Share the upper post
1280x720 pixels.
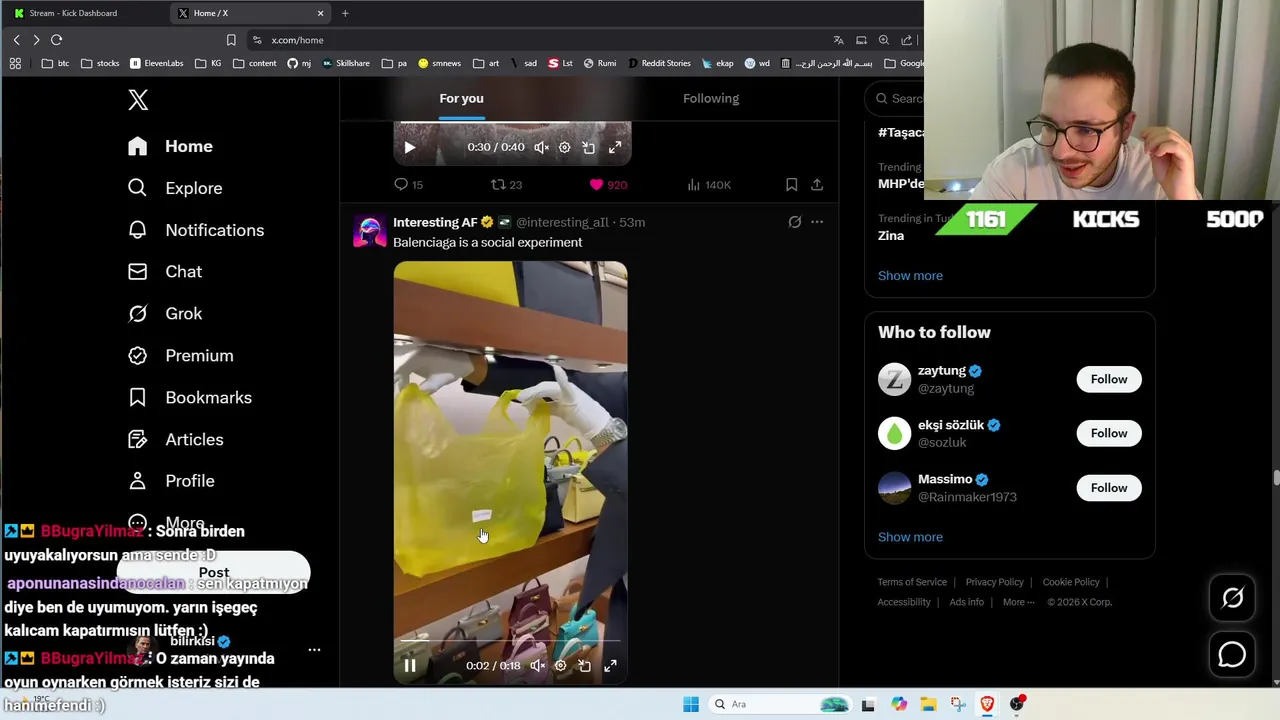pyautogui.click(x=817, y=185)
